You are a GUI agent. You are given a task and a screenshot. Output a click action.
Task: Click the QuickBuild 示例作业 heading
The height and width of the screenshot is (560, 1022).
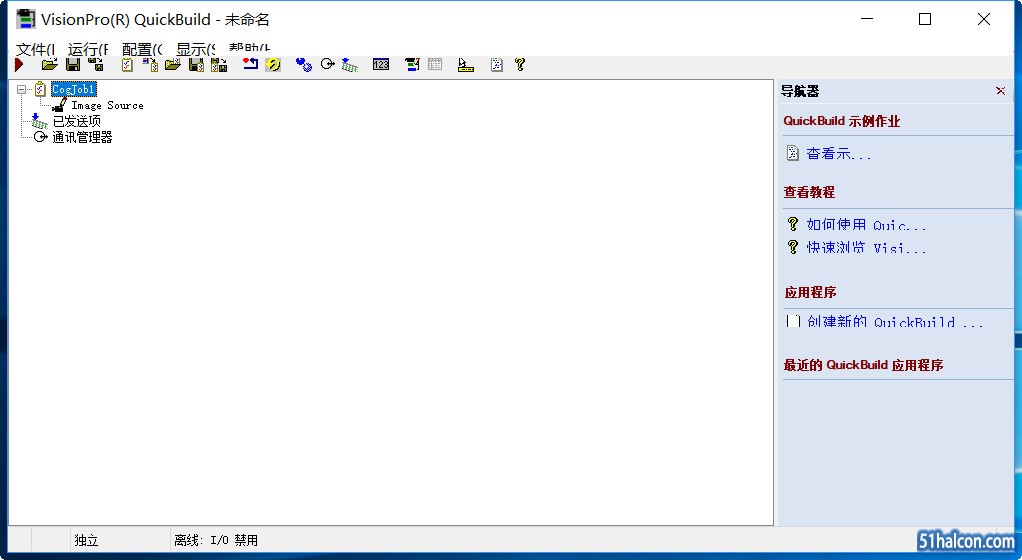[841, 121]
